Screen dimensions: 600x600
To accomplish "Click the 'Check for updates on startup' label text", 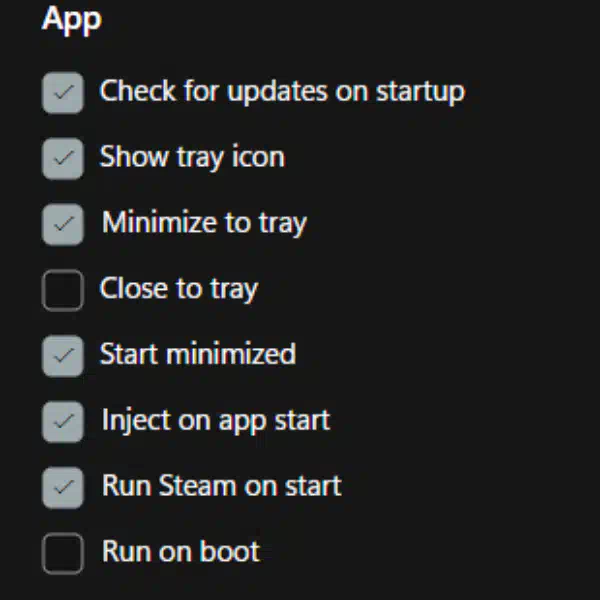I will [282, 92].
